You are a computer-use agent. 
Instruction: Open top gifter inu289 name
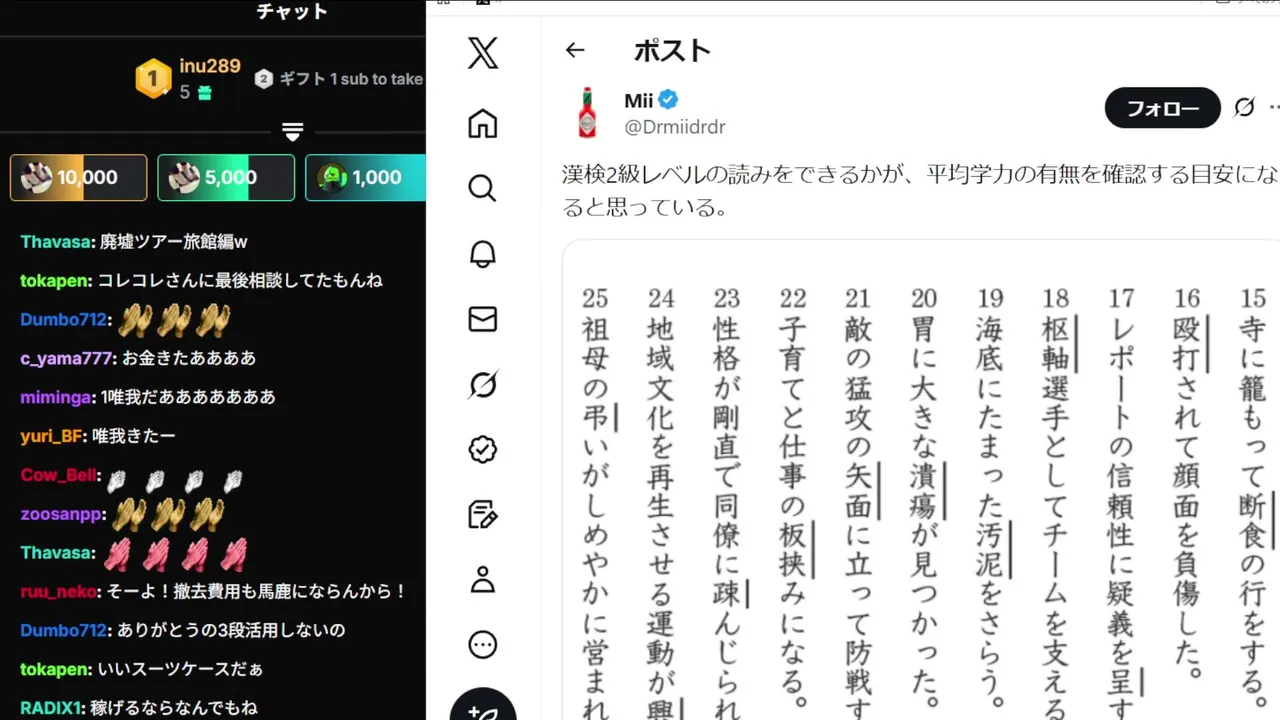pyautogui.click(x=210, y=66)
